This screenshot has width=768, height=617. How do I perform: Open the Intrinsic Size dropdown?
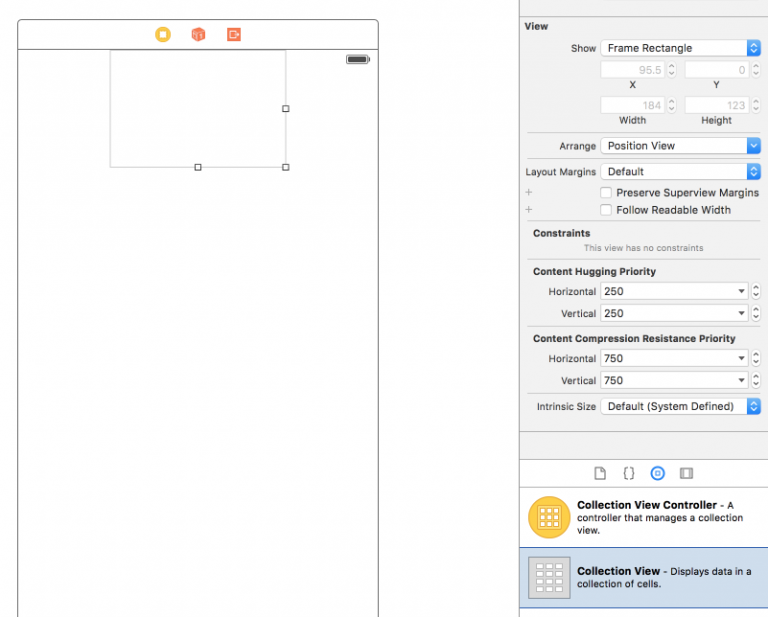[680, 407]
